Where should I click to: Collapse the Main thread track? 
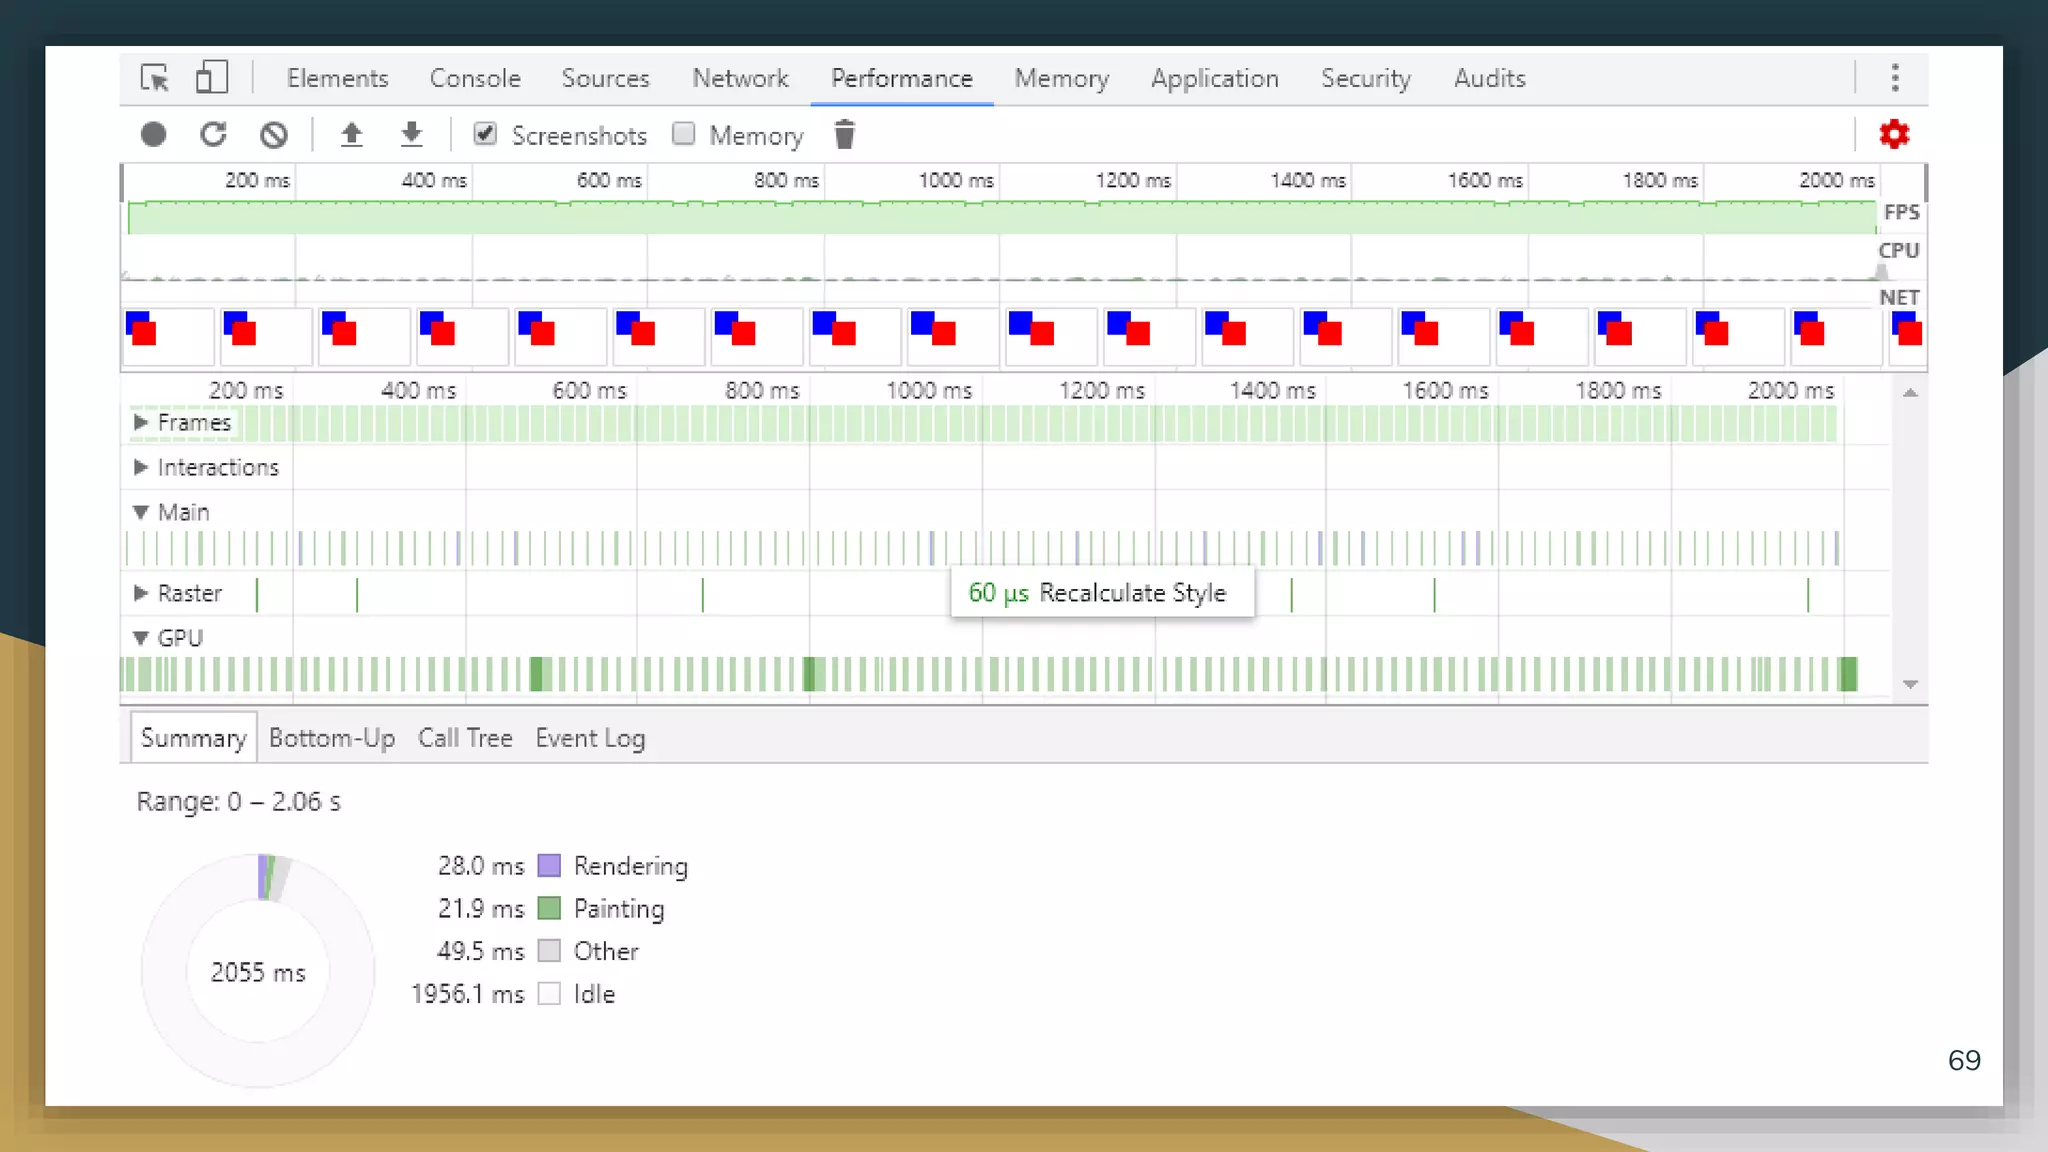tap(141, 512)
